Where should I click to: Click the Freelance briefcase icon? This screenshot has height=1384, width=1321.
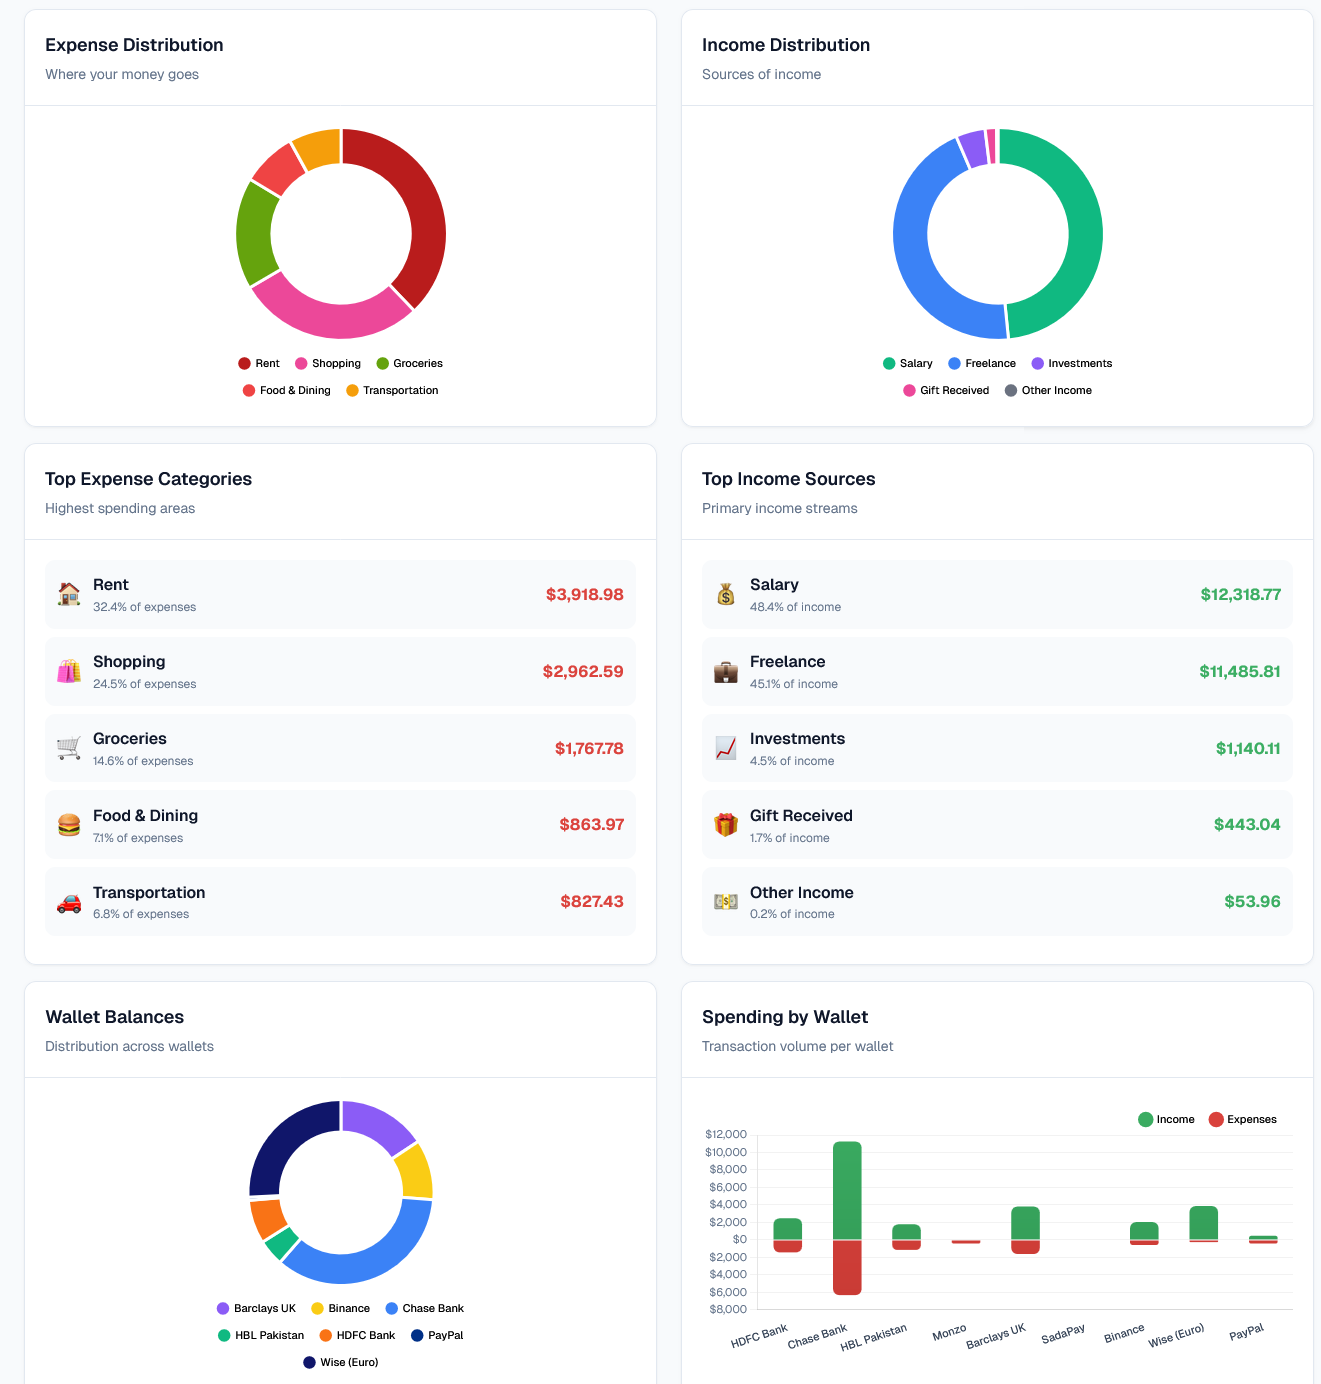(725, 669)
